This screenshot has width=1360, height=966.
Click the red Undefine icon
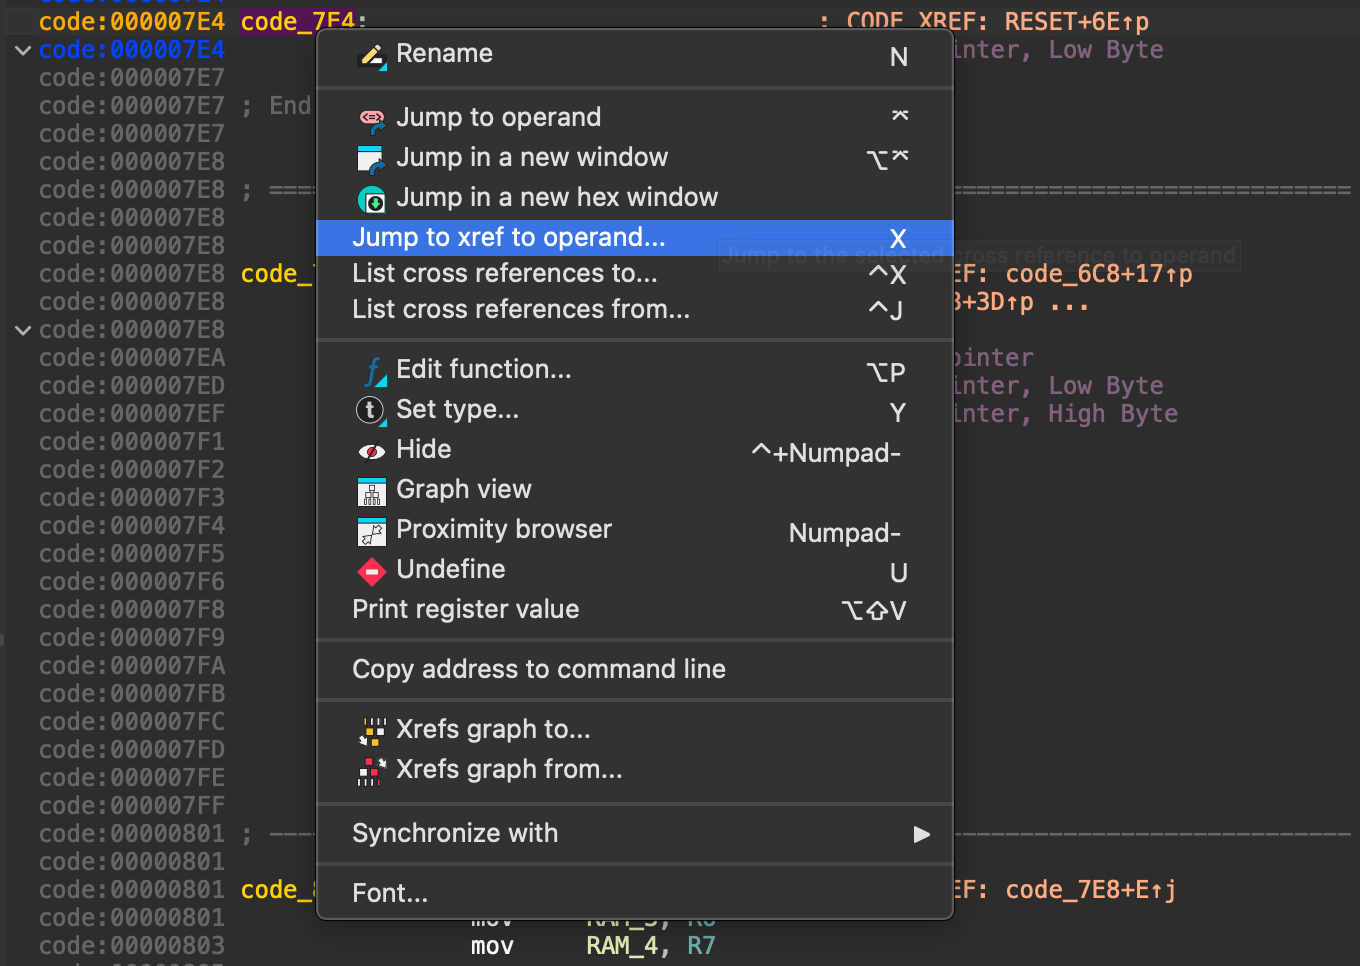[x=371, y=571]
